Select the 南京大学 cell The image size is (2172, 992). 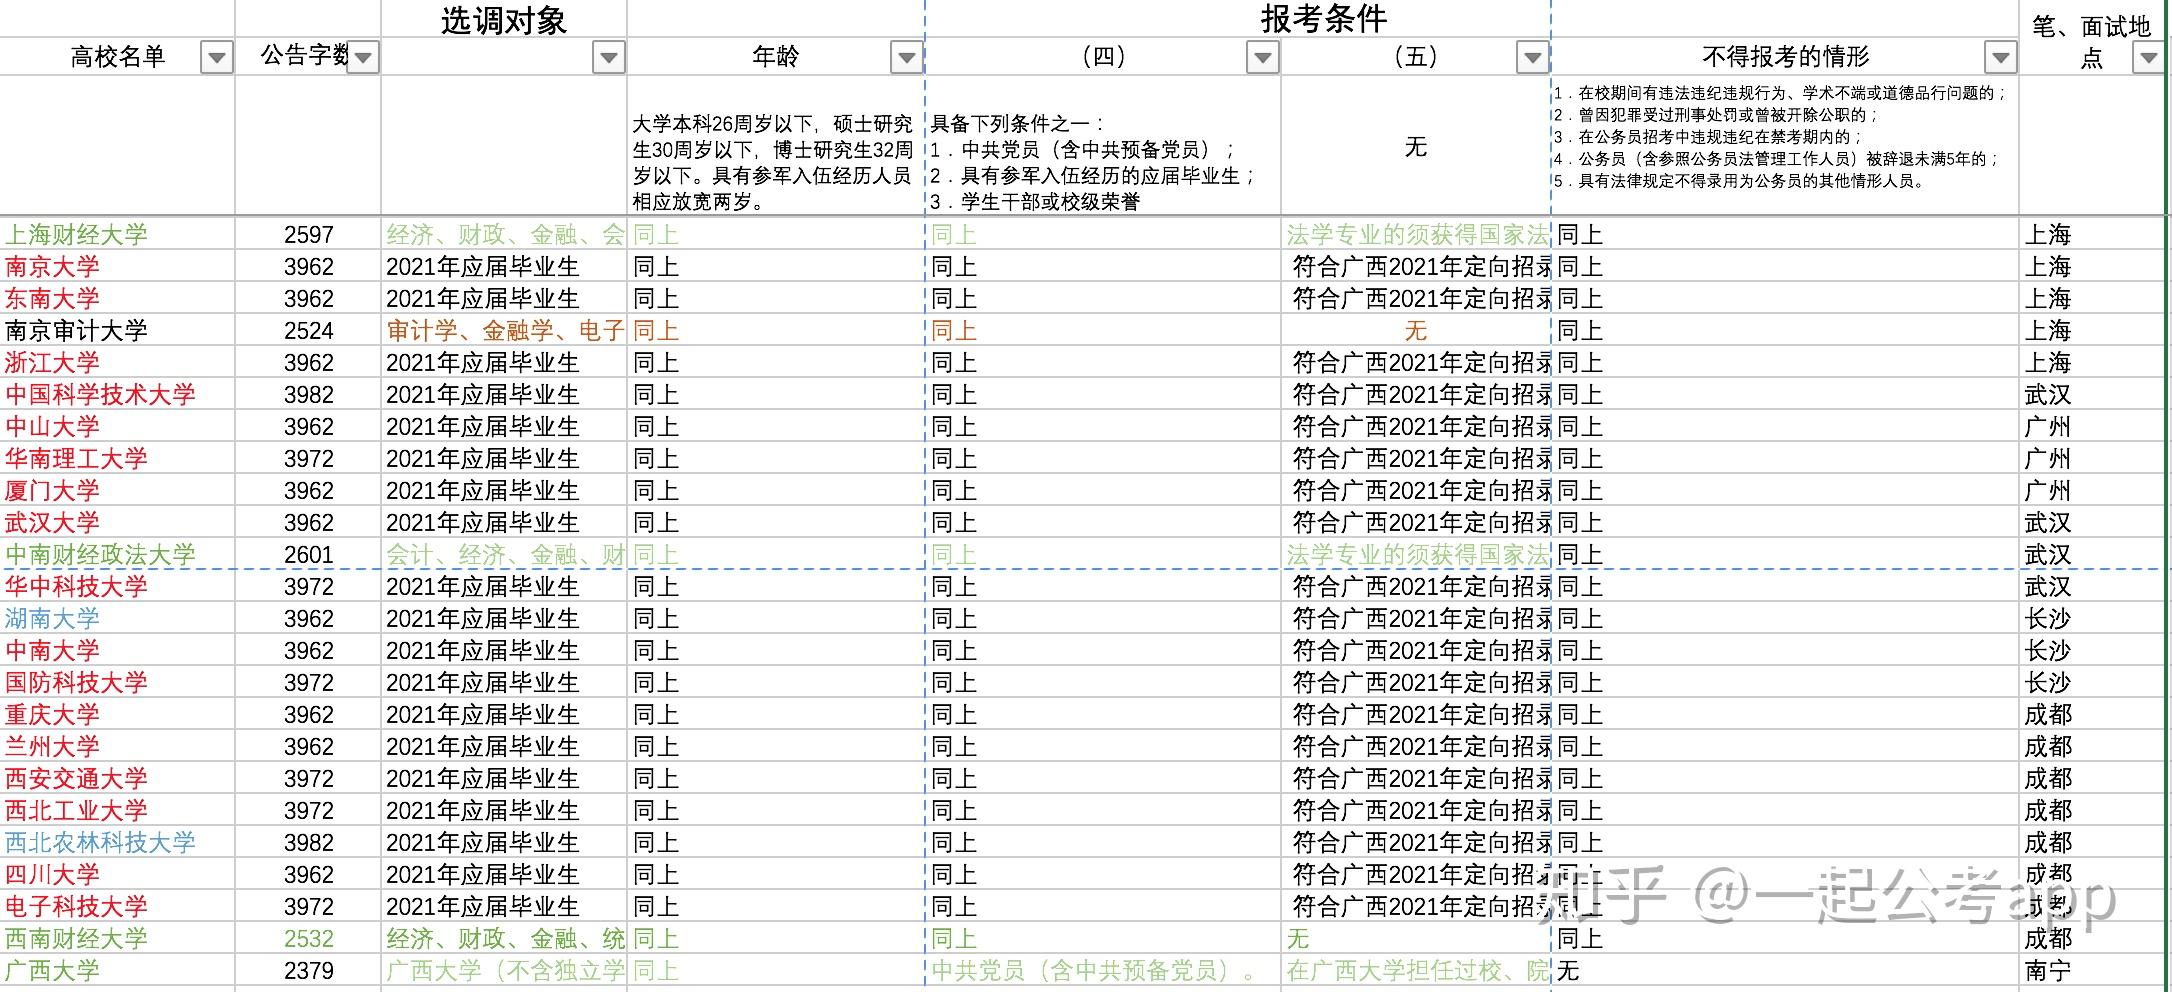pyautogui.click(x=118, y=267)
